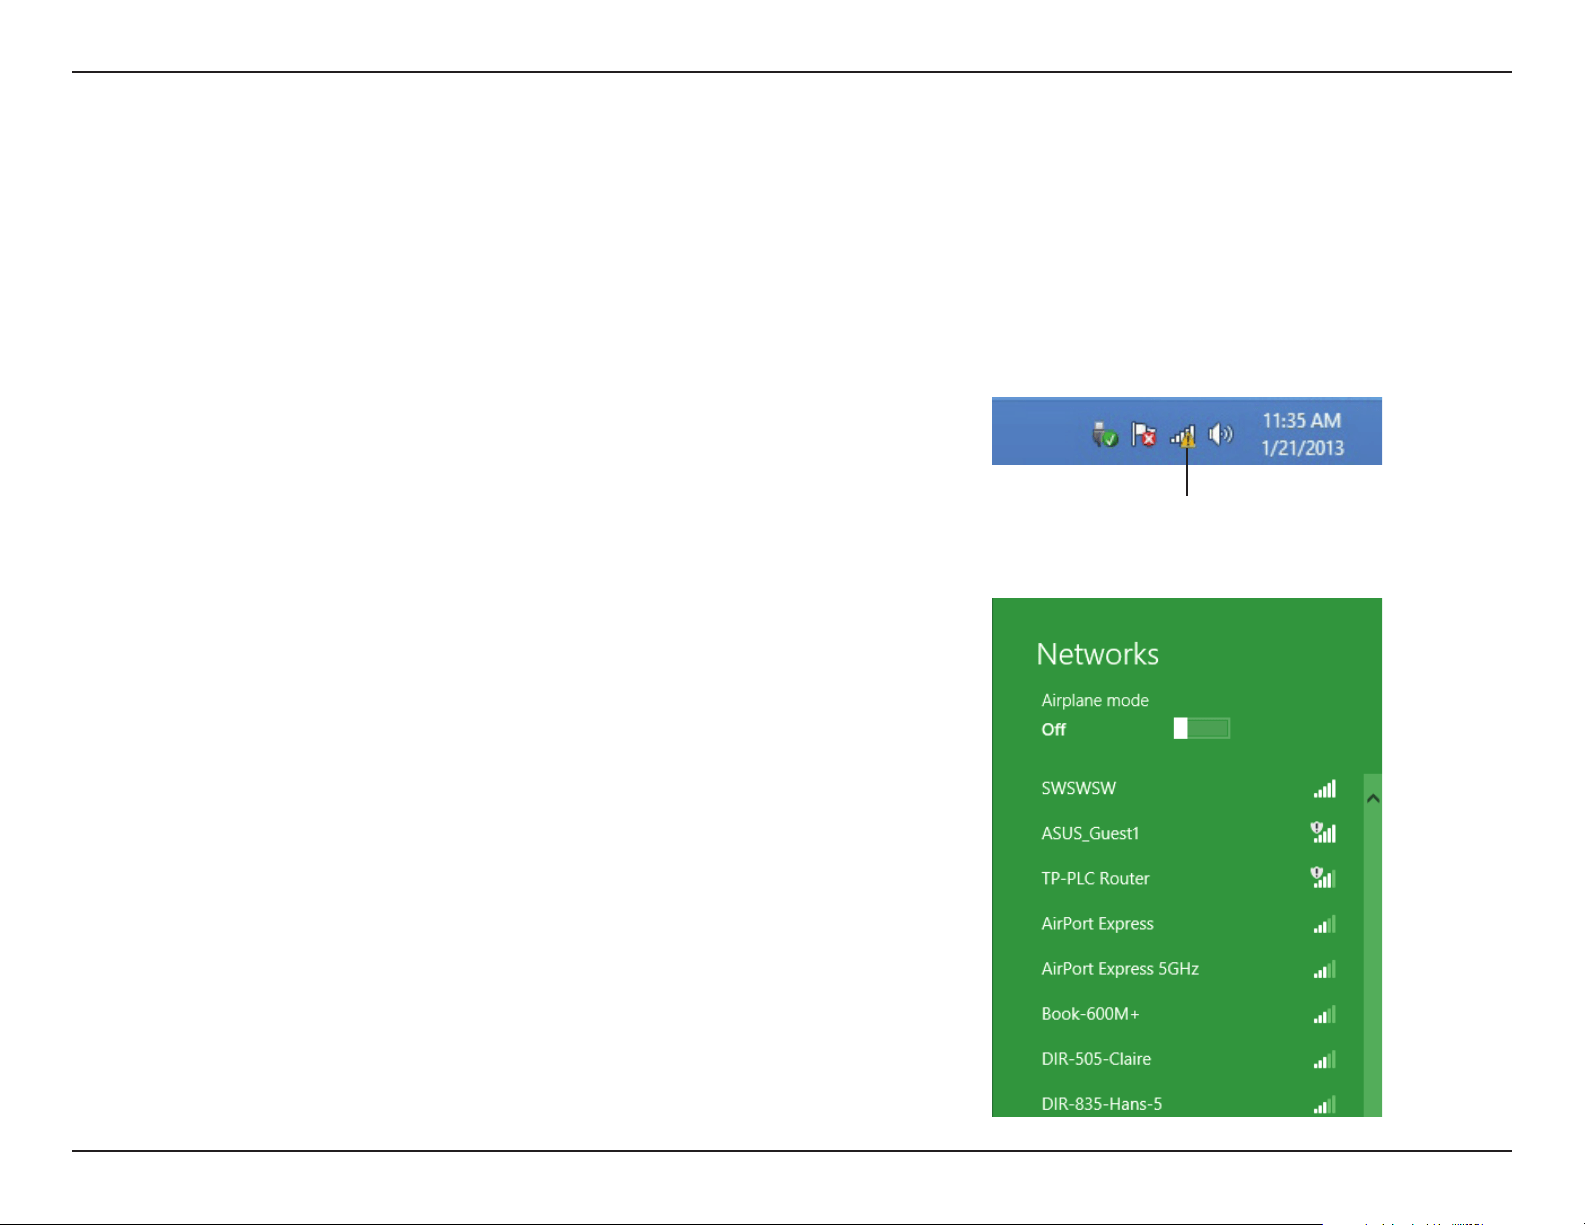This screenshot has height=1225, width=1585.
Task: Click signal icon beside AirPort Express 5GHz
Action: tap(1325, 969)
